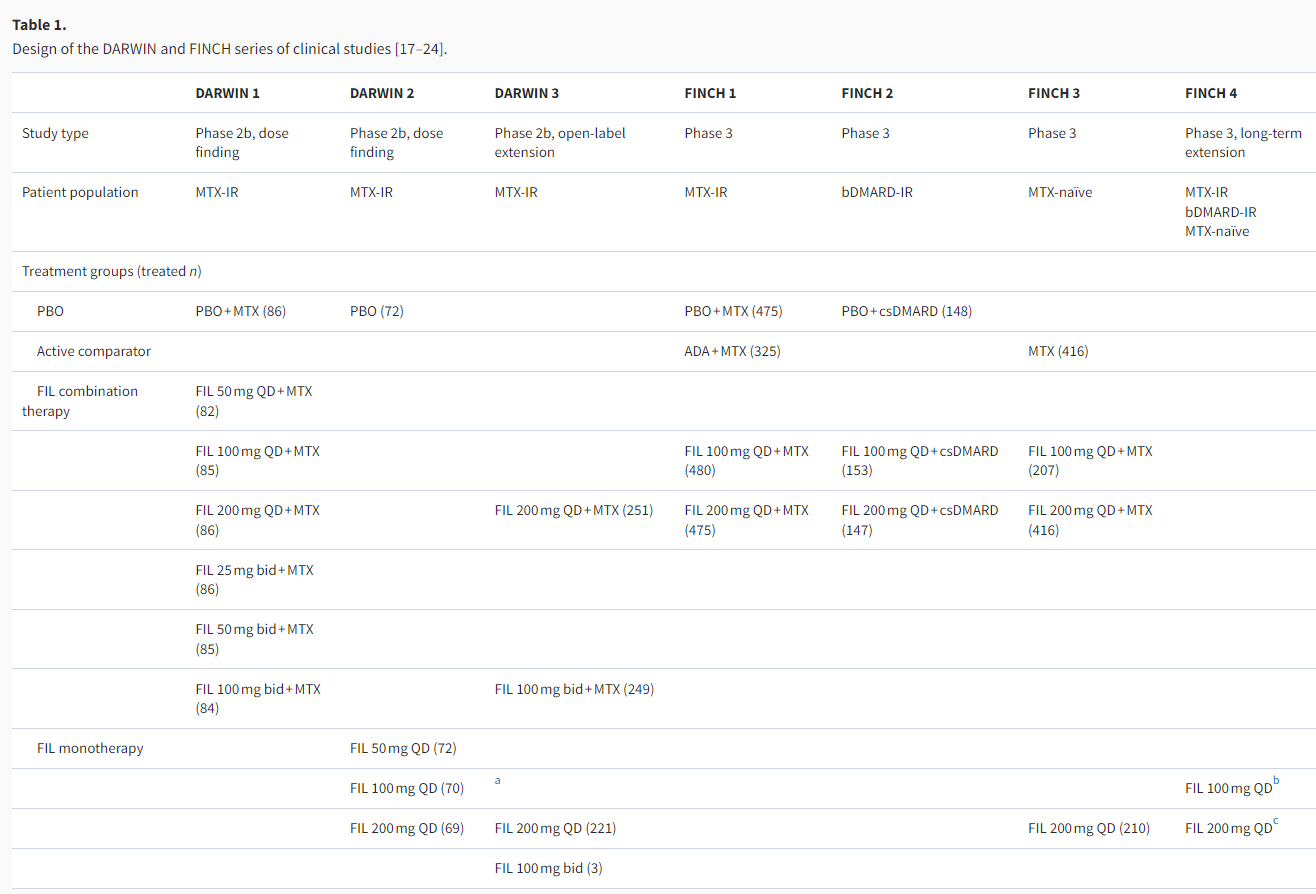Screen dimensions: 1316x894
Task: Select the DARWIN 3 column header
Action: [x=526, y=93]
